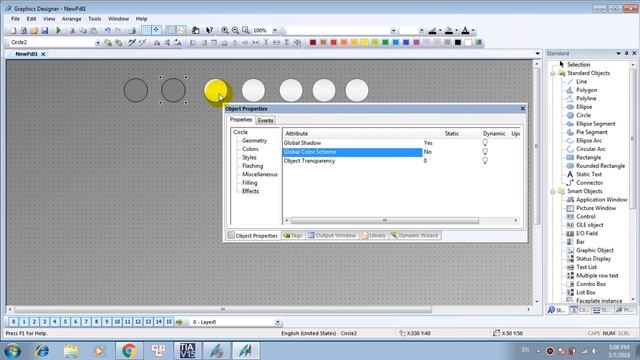Viewport: 640px width, 360px height.
Task: Open the Tools menu
Action: [94, 19]
